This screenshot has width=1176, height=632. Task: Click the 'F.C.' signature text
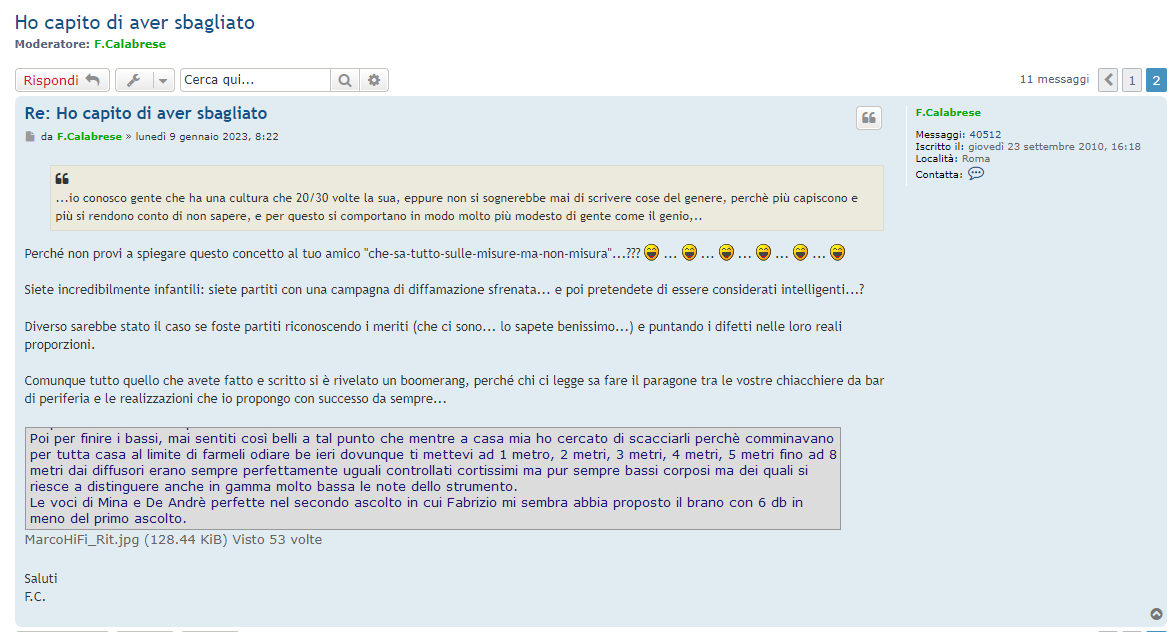[35, 597]
